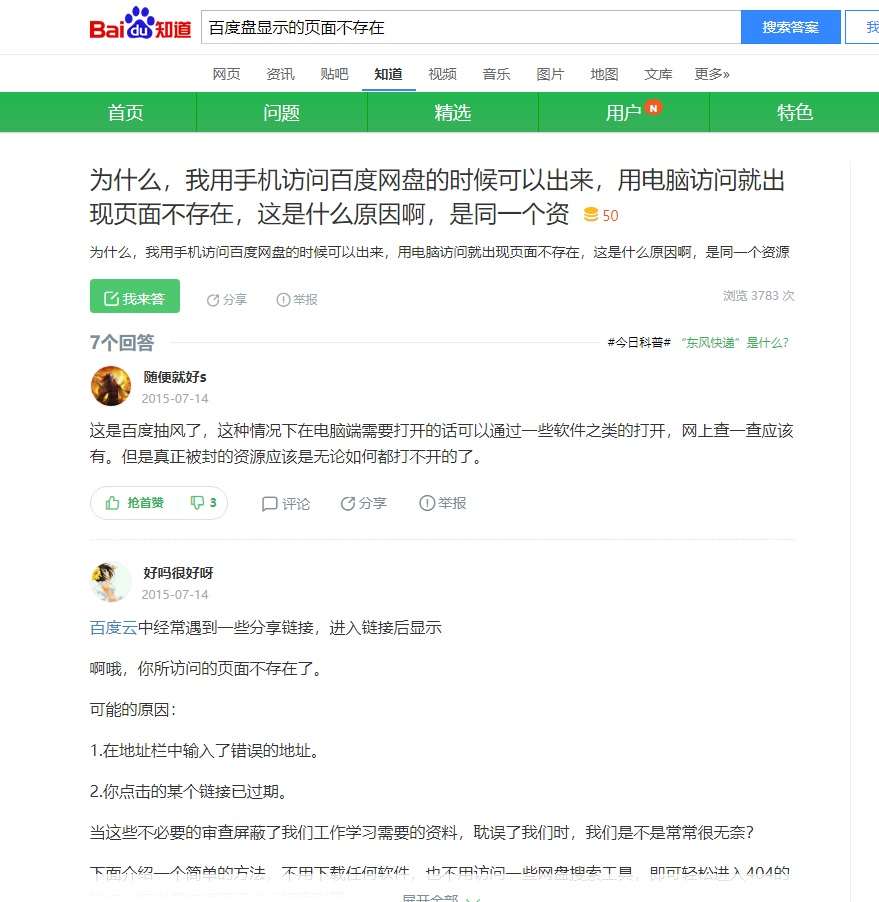The width and height of the screenshot is (879, 902).
Task: Click the Baidu Zhidao logo
Action: point(140,24)
